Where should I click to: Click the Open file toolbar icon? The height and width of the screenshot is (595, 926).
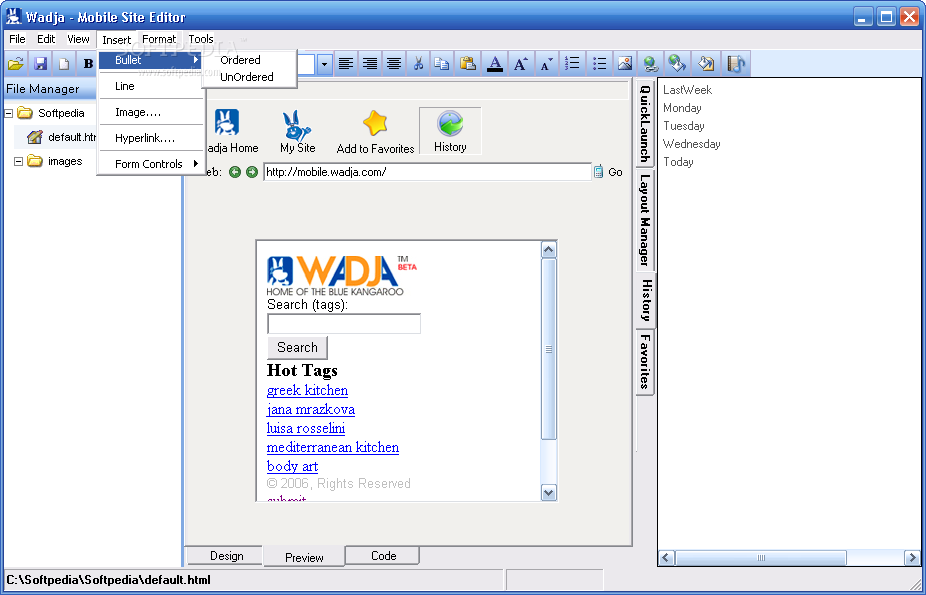click(16, 63)
